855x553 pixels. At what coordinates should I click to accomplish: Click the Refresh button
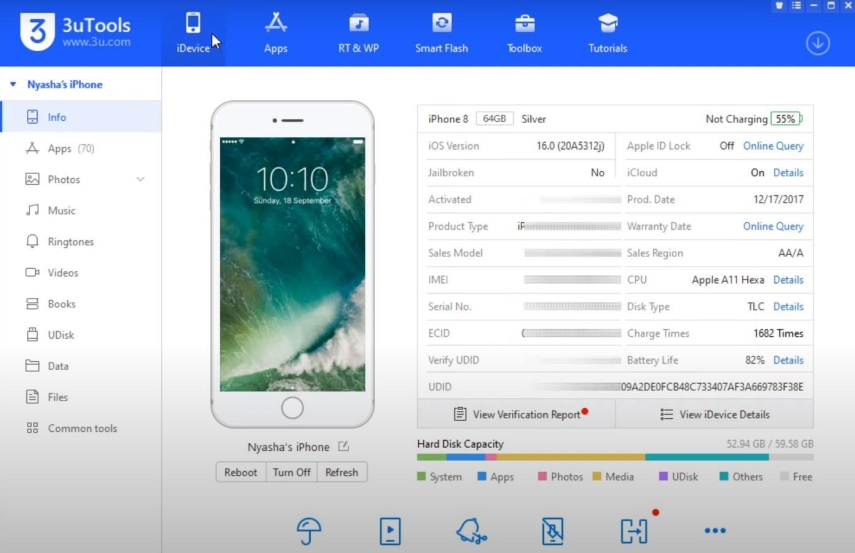[x=342, y=472]
